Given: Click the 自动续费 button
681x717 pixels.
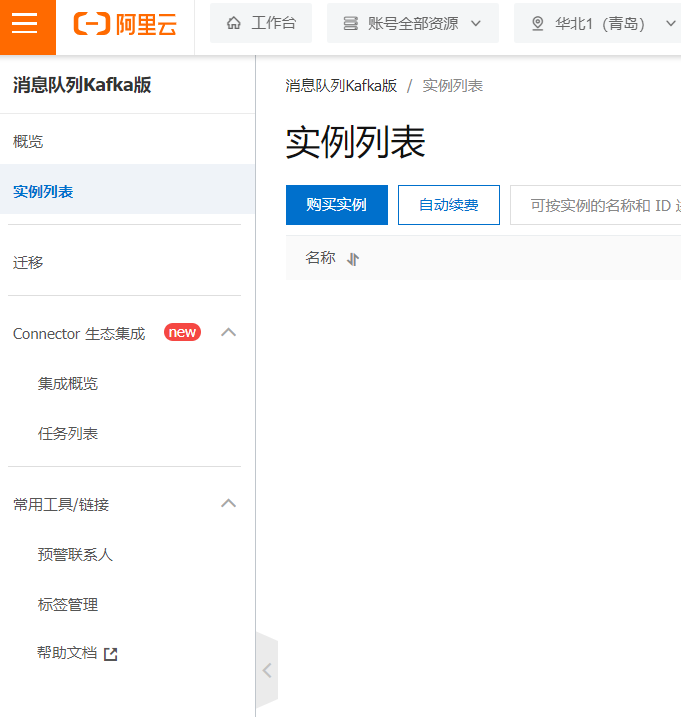Looking at the screenshot, I should click(449, 205).
